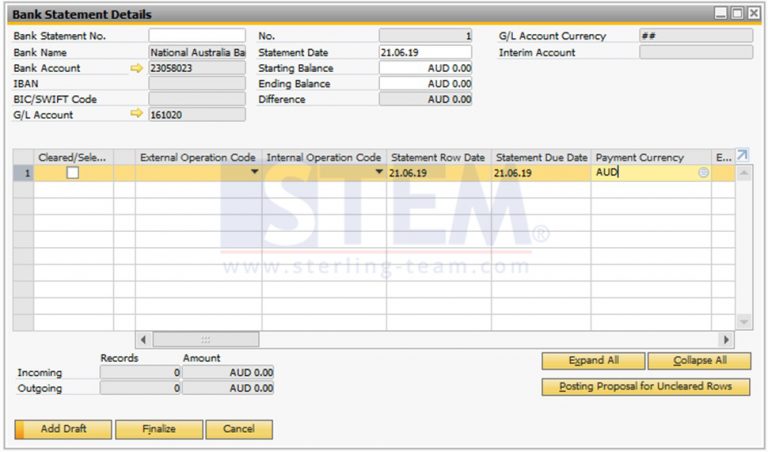Viewport: 768px width, 452px height.
Task: Click Statement Due Date column header
Action: (541, 158)
